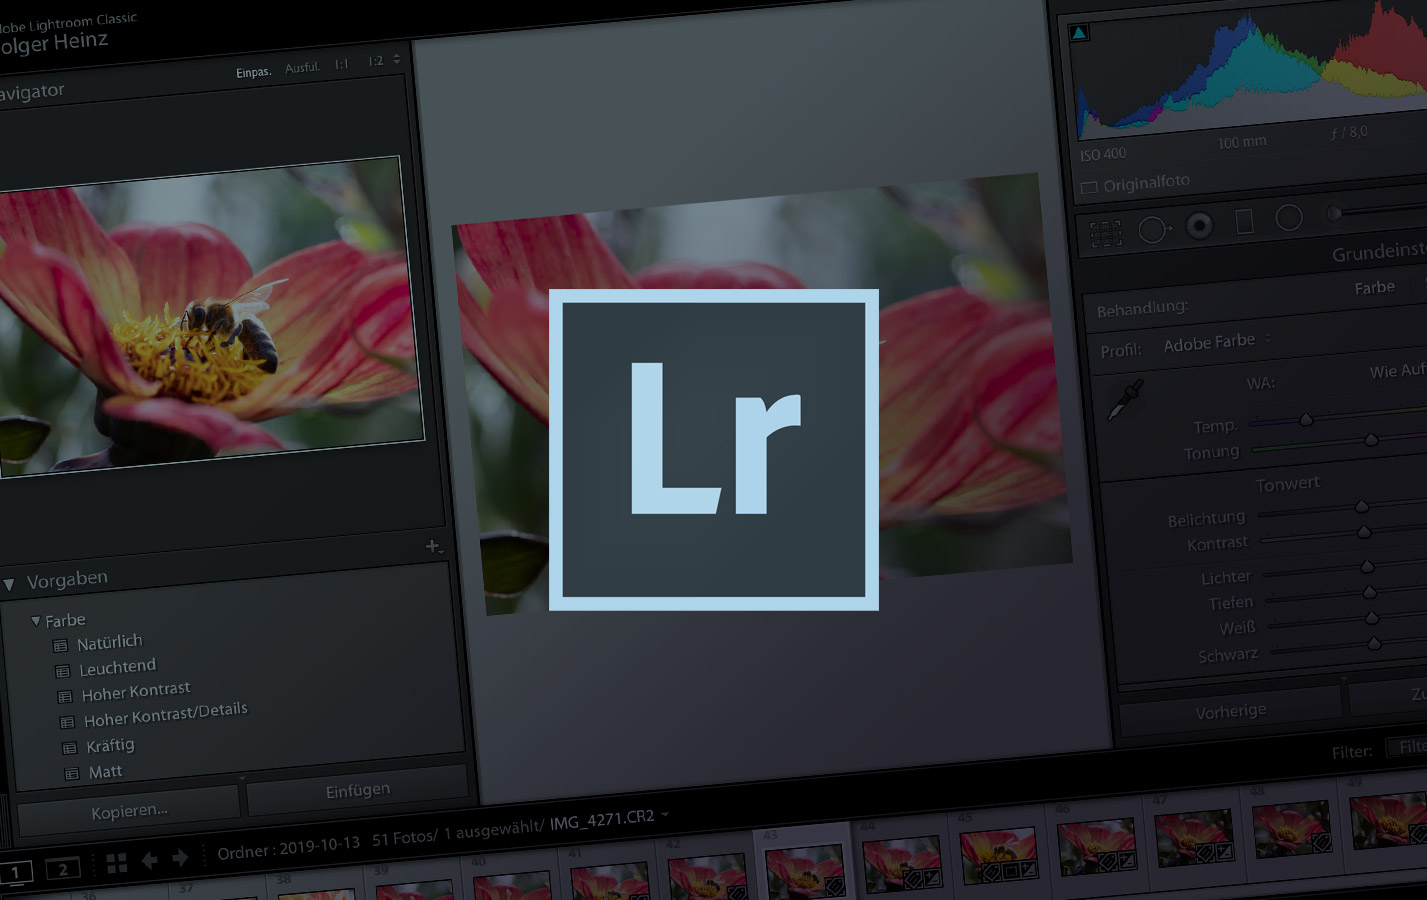Toggle shadow clipping triangle in histogram
This screenshot has height=900, width=1427.
pyautogui.click(x=1079, y=33)
